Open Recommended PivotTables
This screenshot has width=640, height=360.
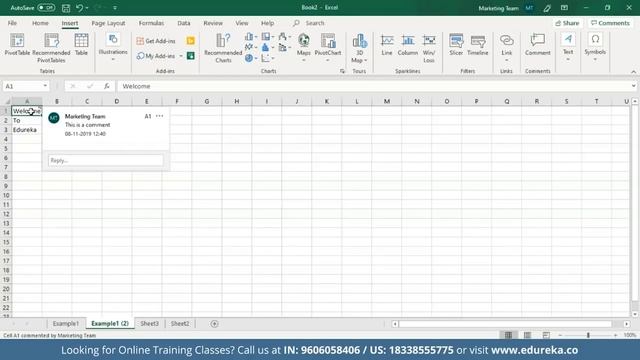[51, 48]
